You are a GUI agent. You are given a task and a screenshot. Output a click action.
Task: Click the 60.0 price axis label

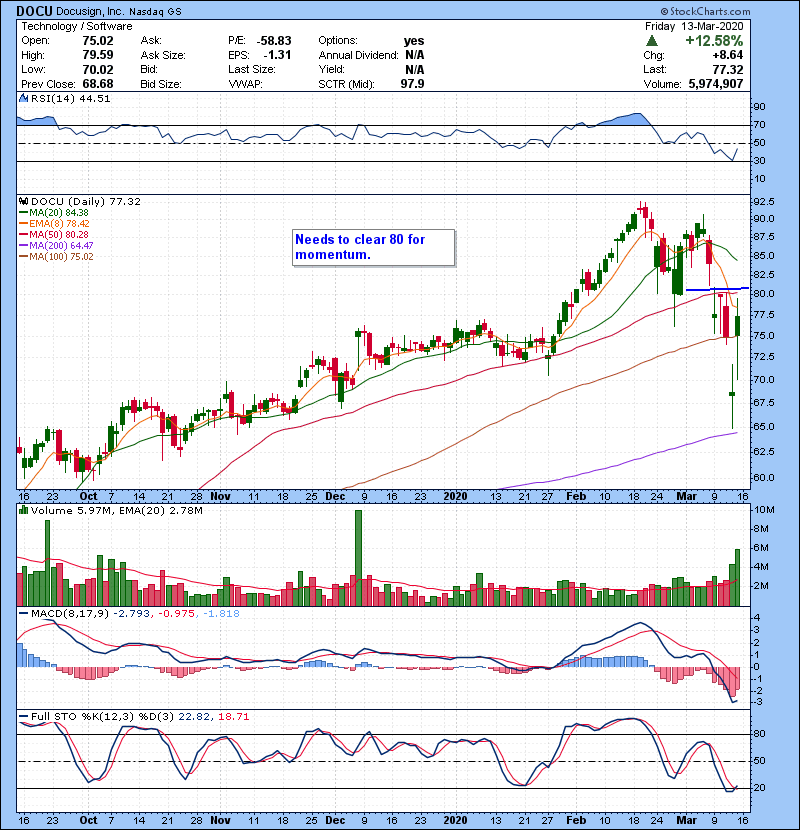point(763,477)
